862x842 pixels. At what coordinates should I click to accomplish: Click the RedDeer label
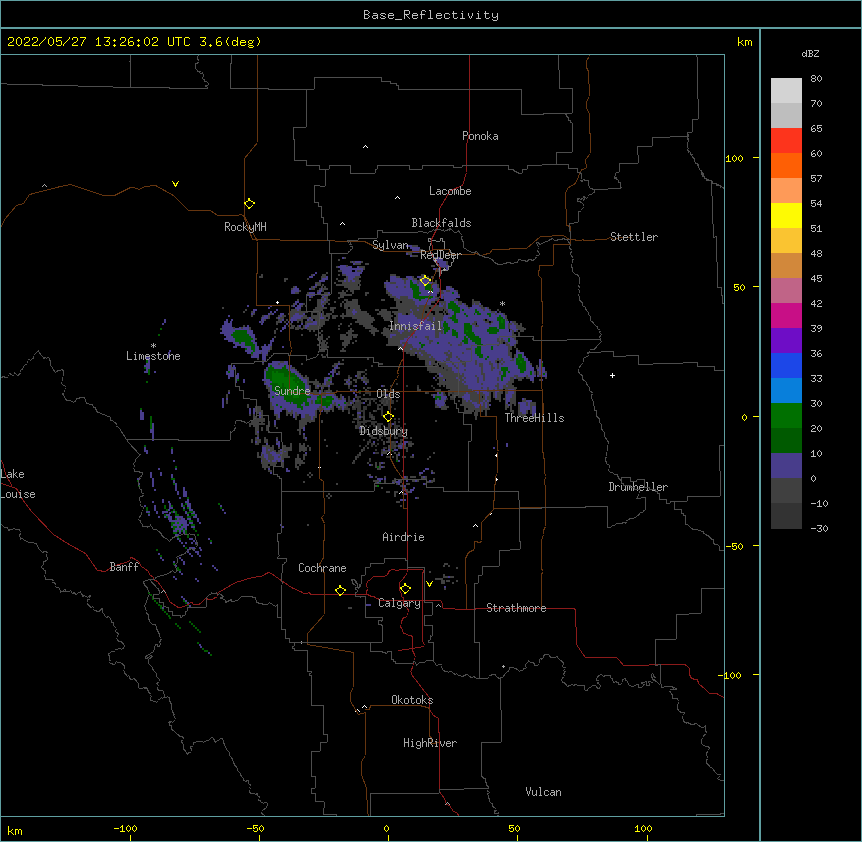(440, 255)
